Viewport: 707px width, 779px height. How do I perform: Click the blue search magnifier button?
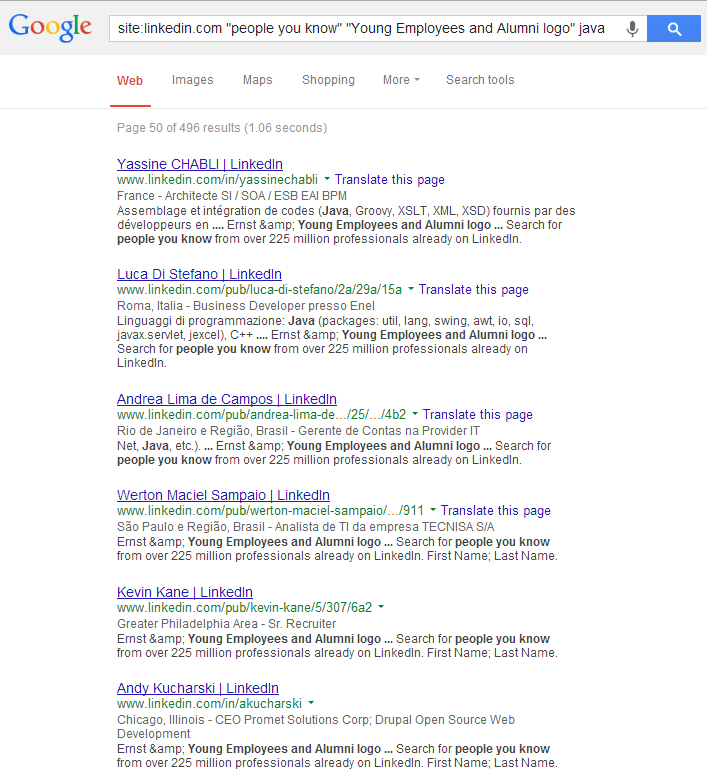(x=674, y=28)
